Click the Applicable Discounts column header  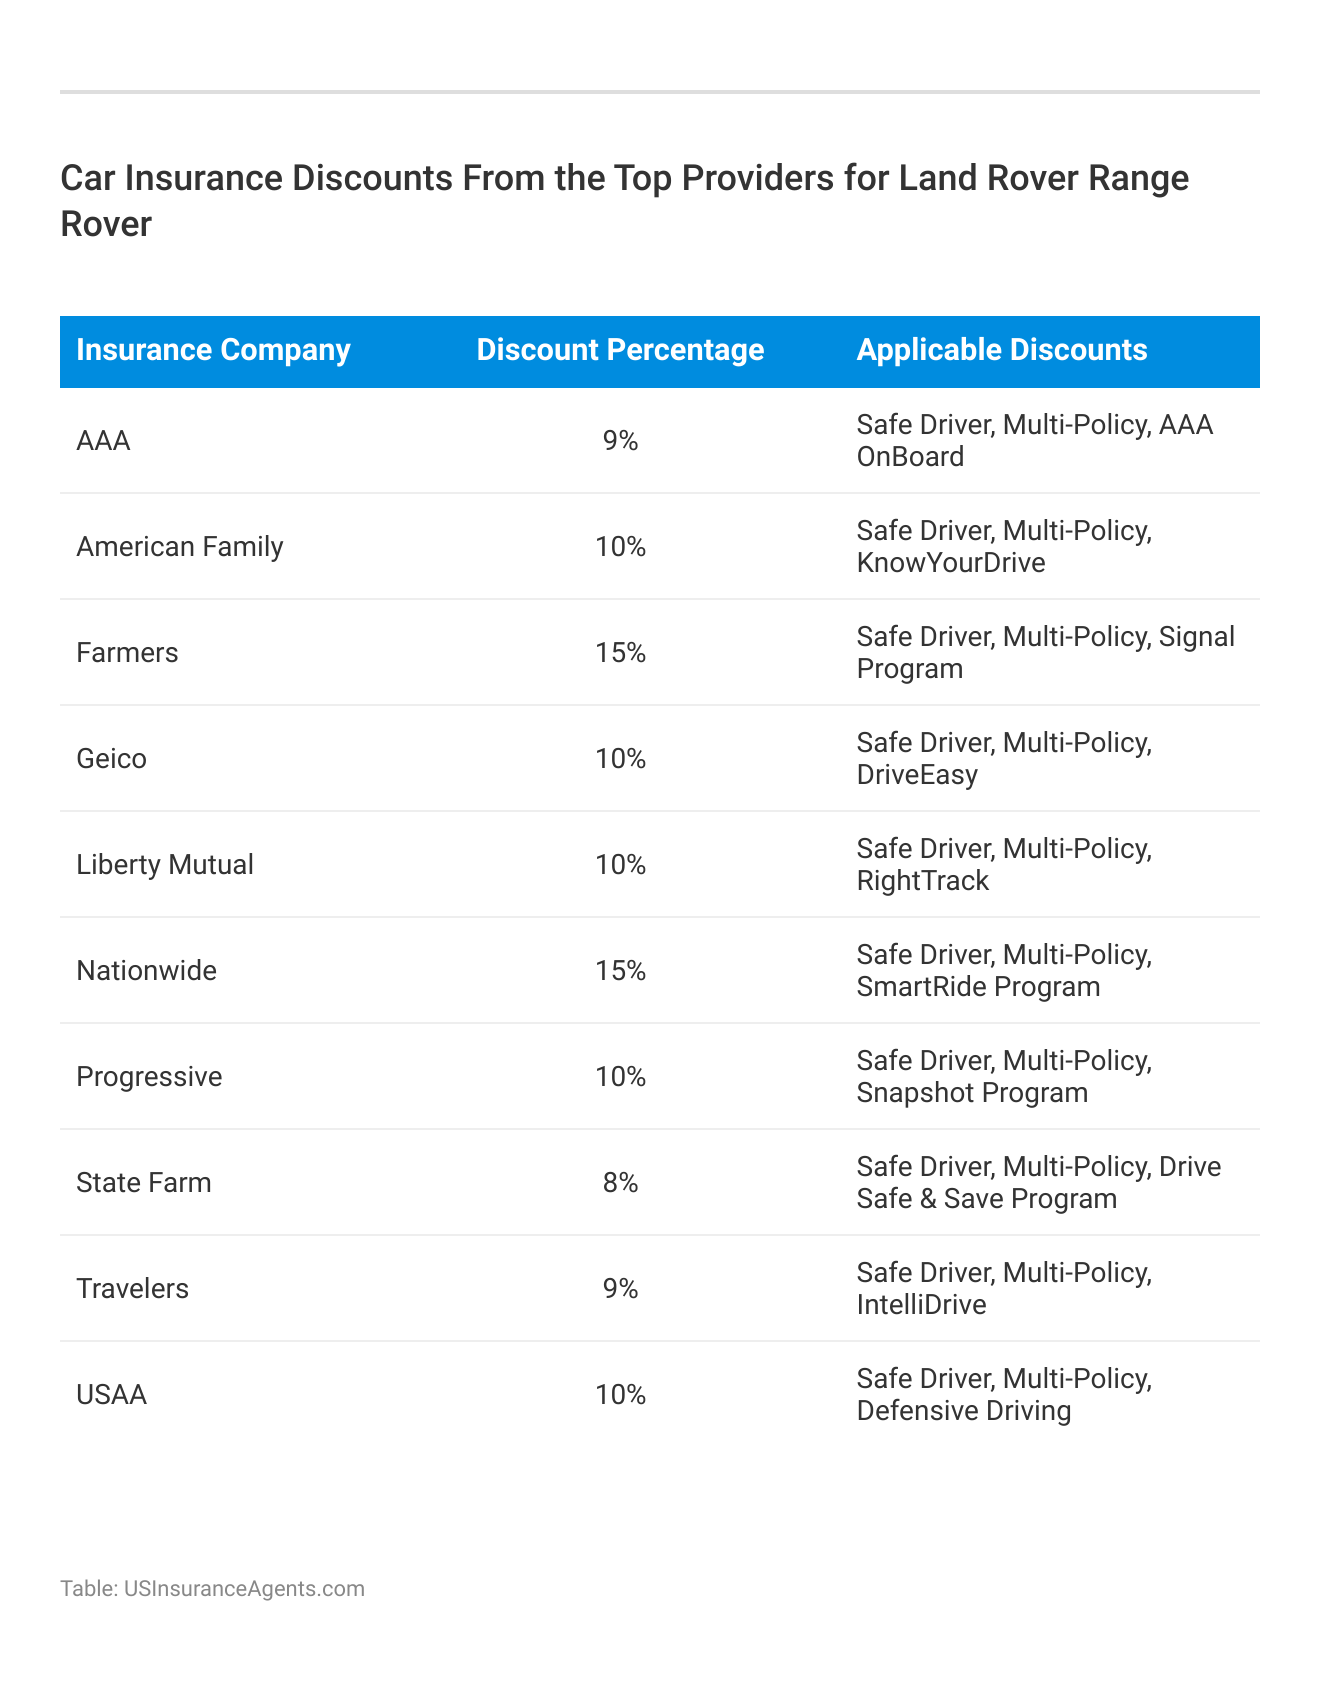[x=1001, y=350]
